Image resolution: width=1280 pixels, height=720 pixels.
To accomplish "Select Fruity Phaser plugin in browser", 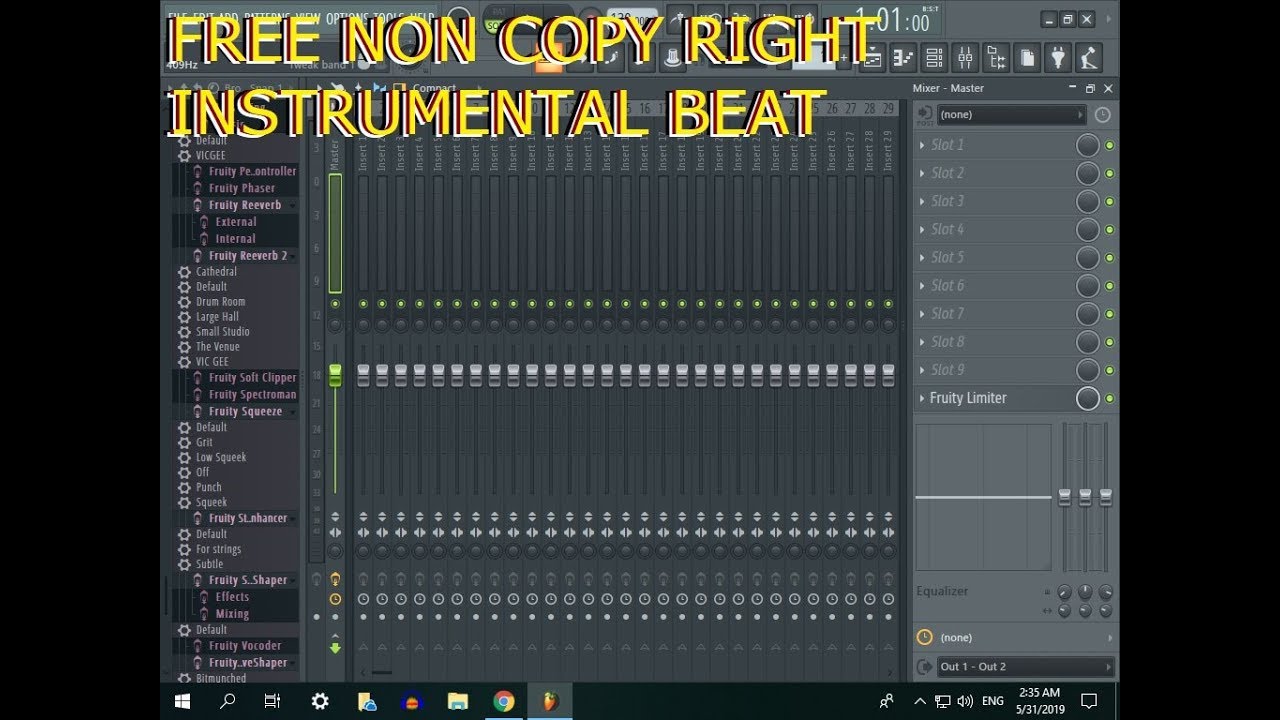I will click(241, 188).
